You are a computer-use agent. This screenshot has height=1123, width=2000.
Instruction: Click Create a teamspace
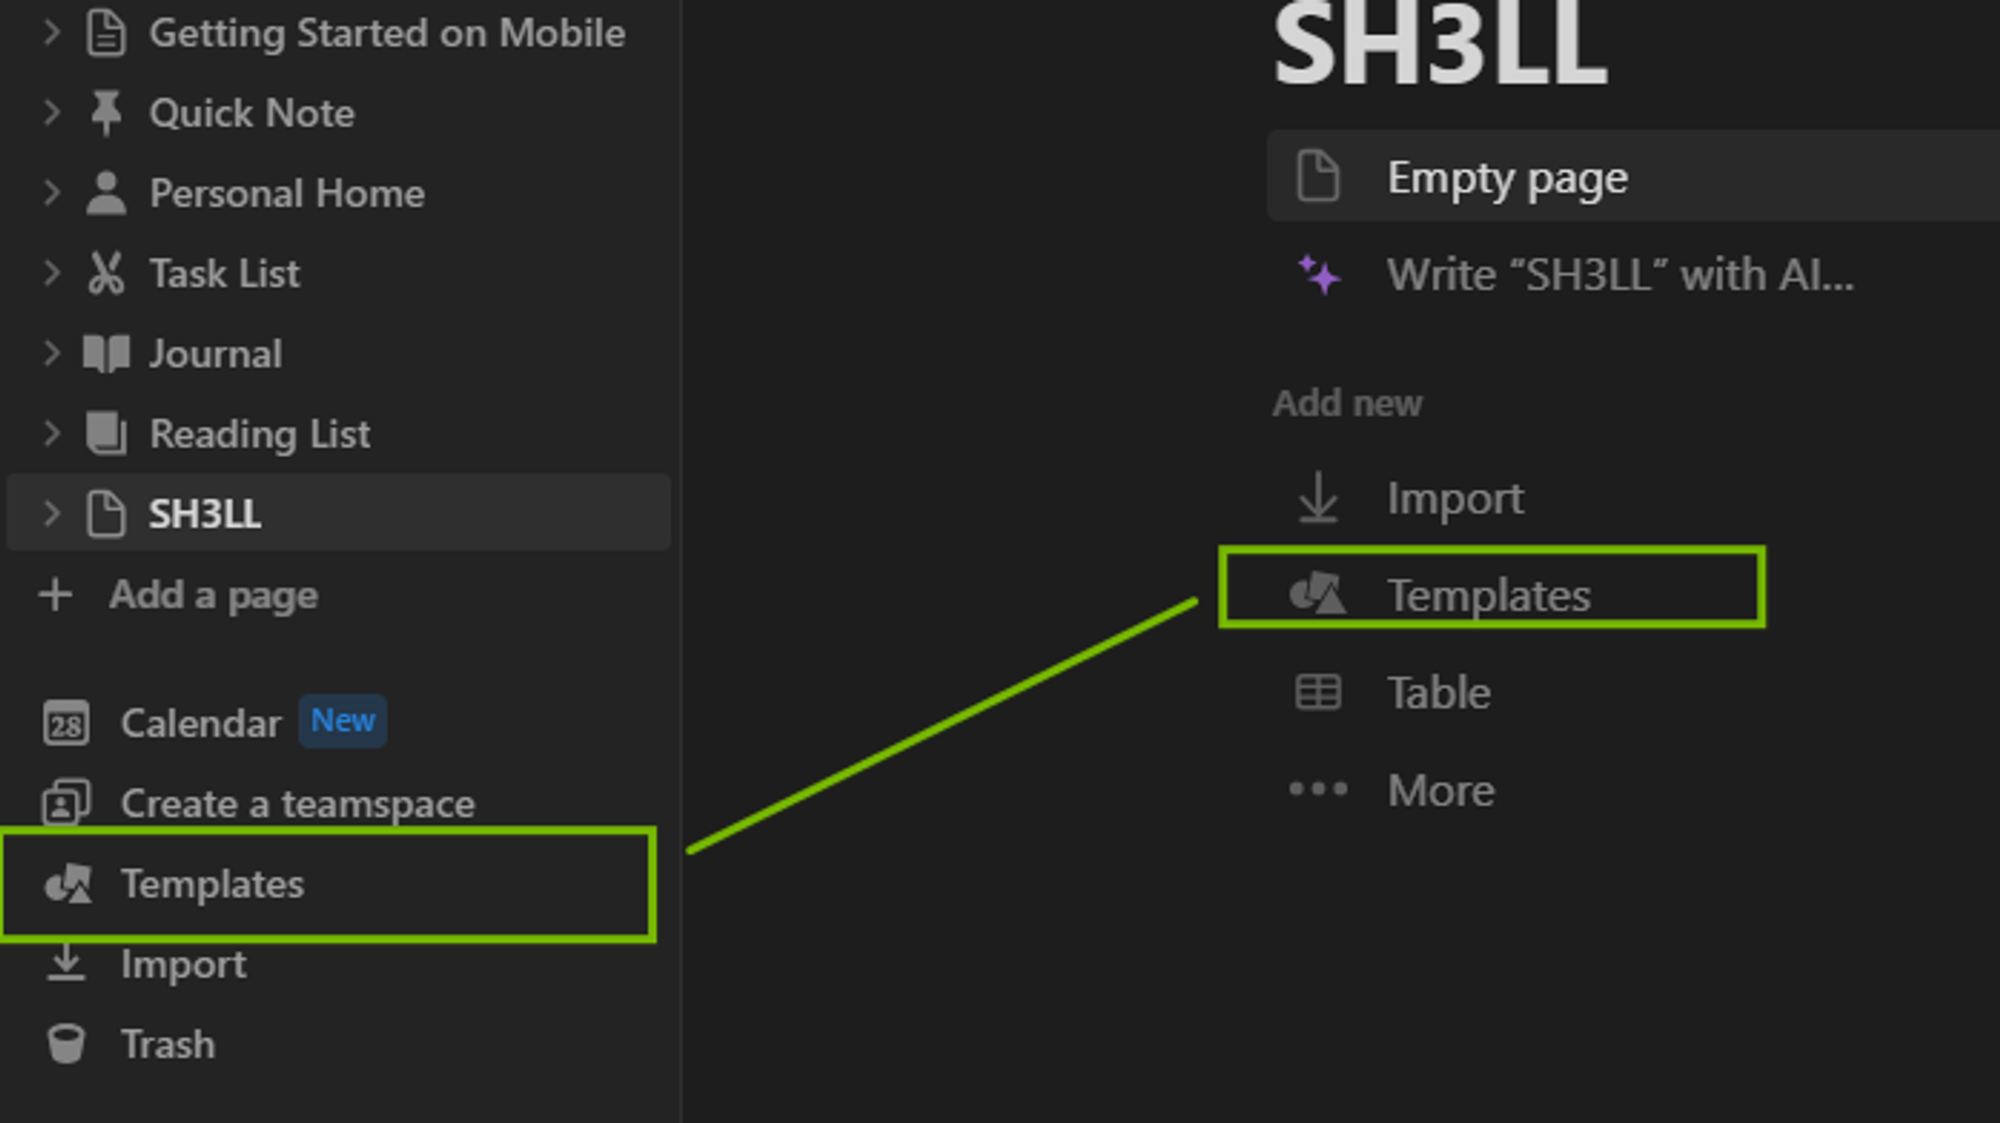258,804
